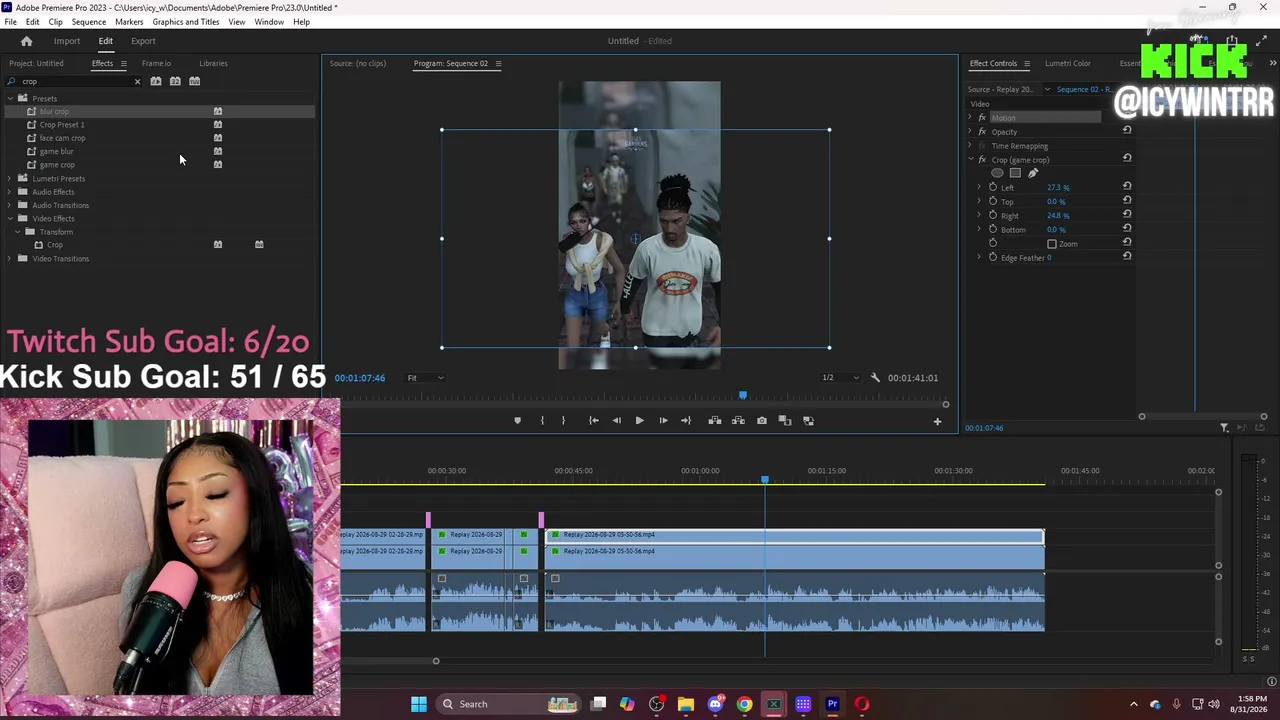This screenshot has width=1280, height=720.
Task: Collapse the Presets folder
Action: coord(10,98)
